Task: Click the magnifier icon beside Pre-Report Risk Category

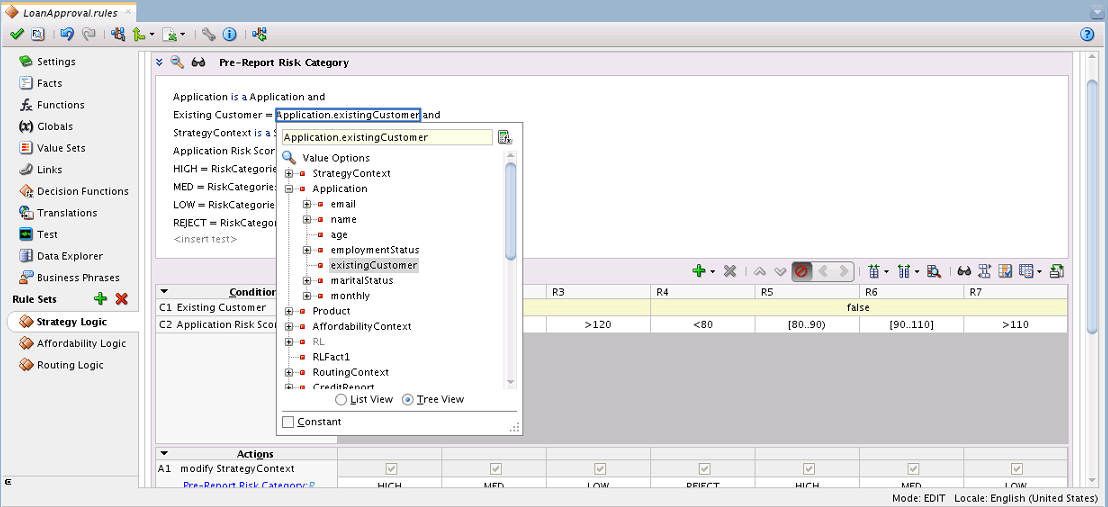Action: coord(177,62)
